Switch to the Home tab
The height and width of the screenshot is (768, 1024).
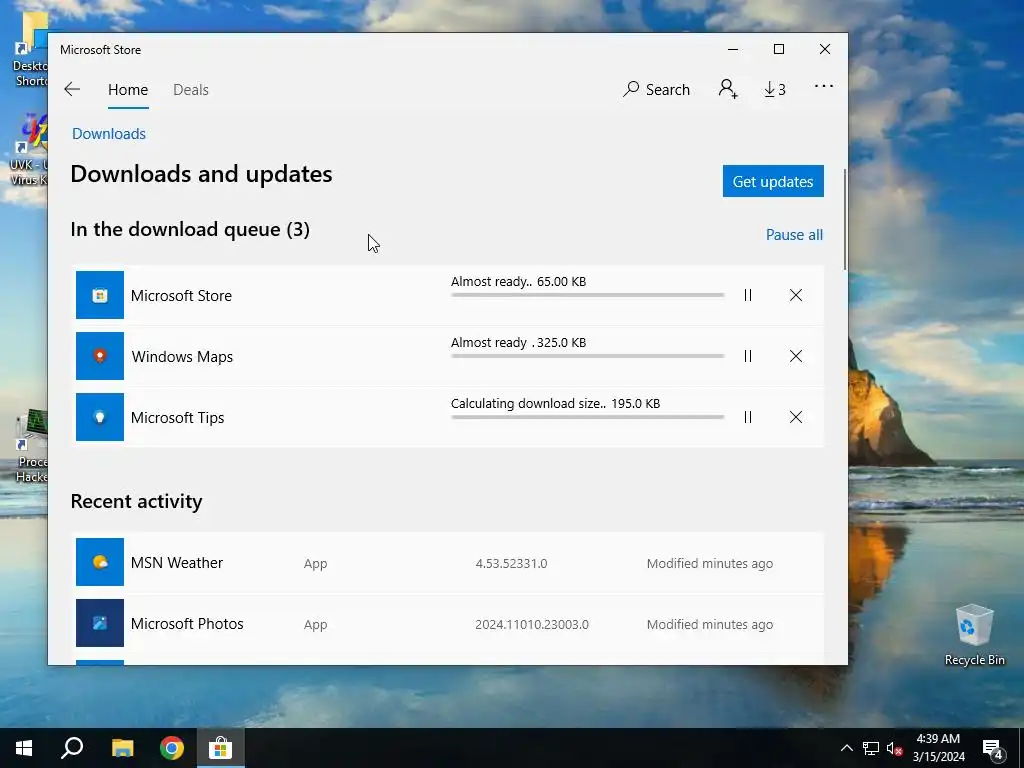click(x=128, y=89)
